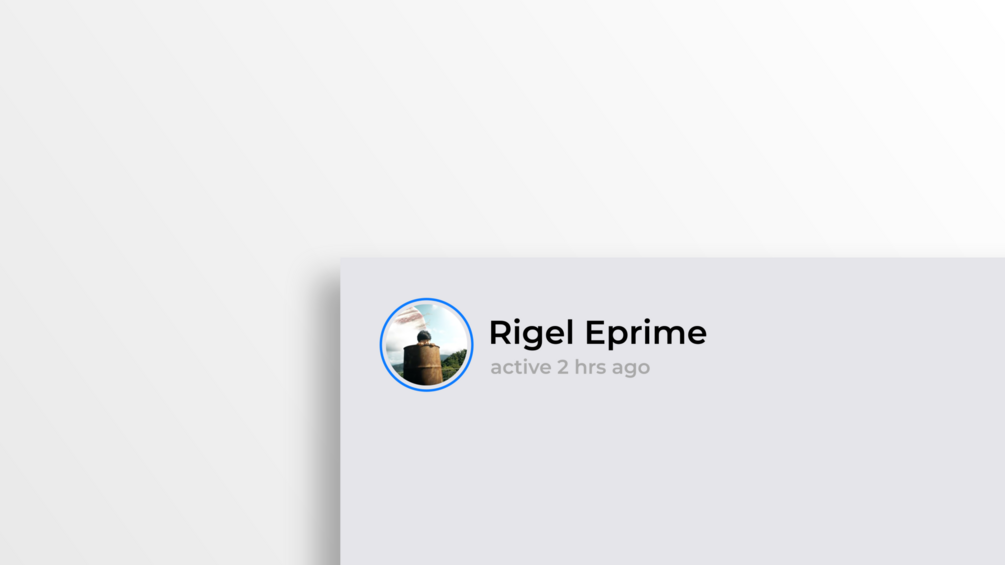Open Rigel Eprime's profile picture

point(426,345)
